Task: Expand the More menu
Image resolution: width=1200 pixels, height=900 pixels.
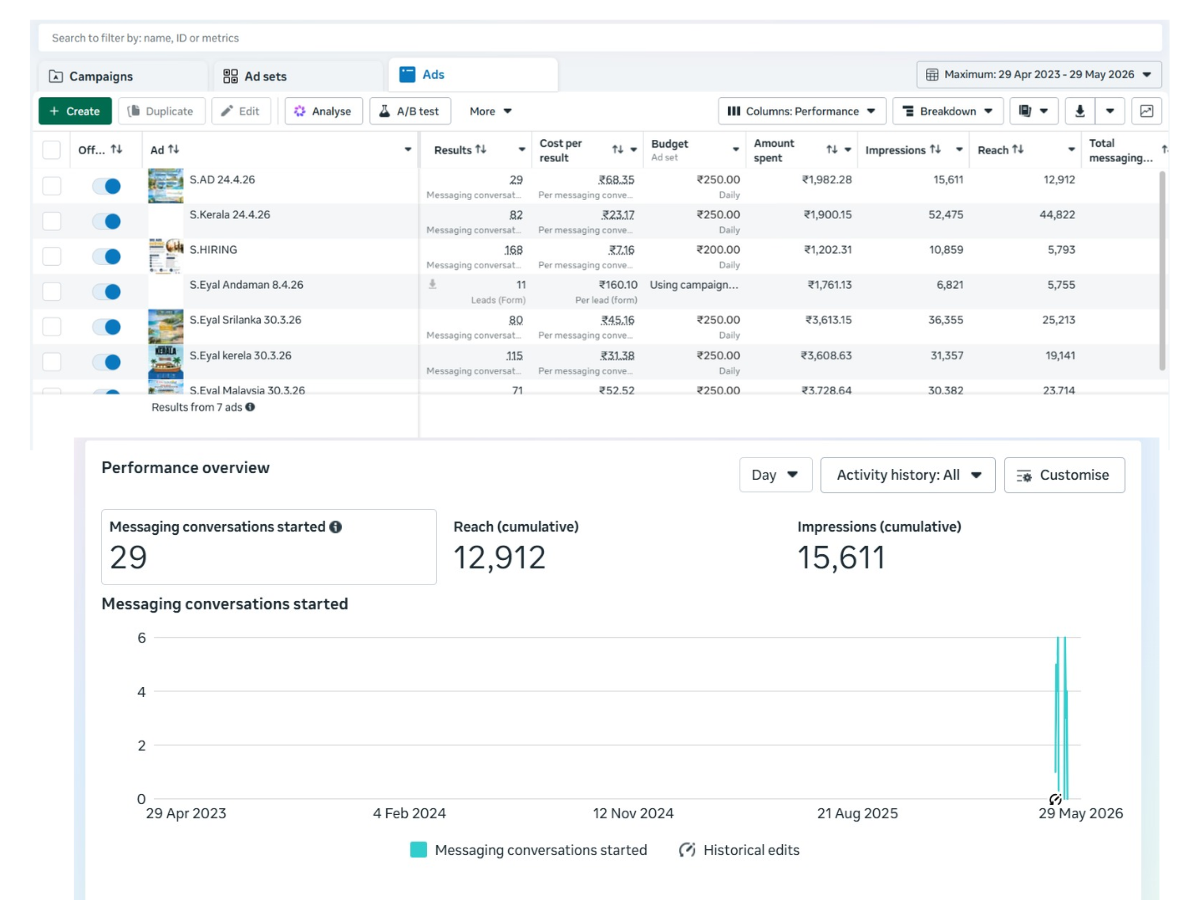Action: pos(490,111)
